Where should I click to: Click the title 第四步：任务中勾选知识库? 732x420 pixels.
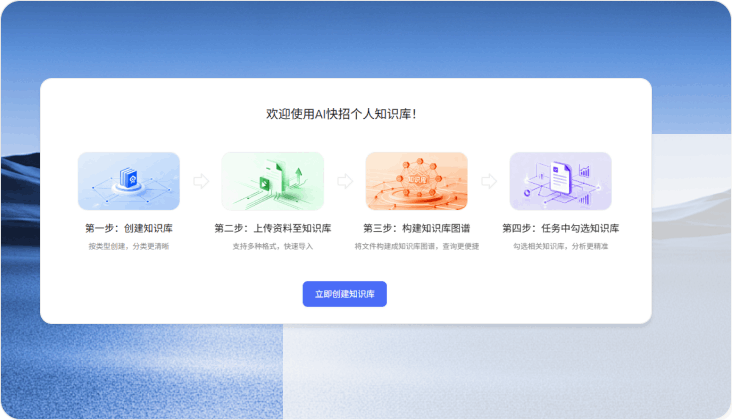tap(561, 228)
